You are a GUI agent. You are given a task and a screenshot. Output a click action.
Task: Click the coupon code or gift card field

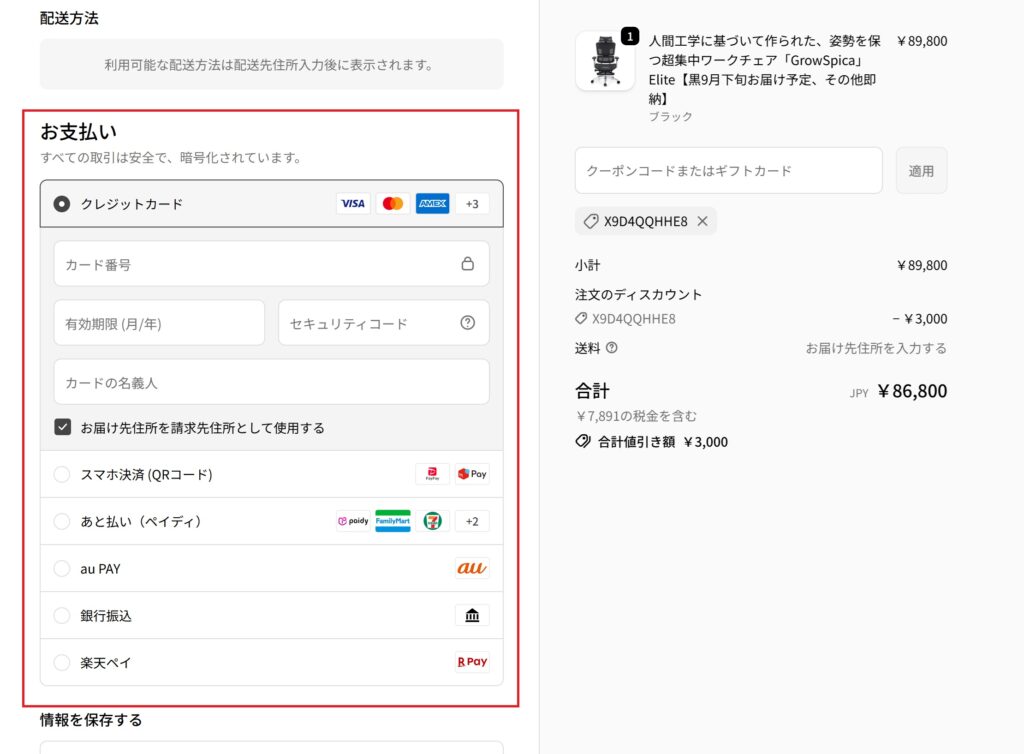[728, 171]
